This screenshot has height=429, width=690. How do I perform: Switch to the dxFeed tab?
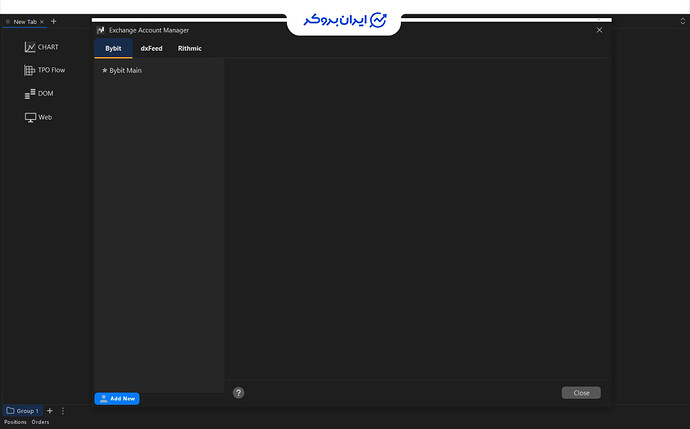(151, 48)
